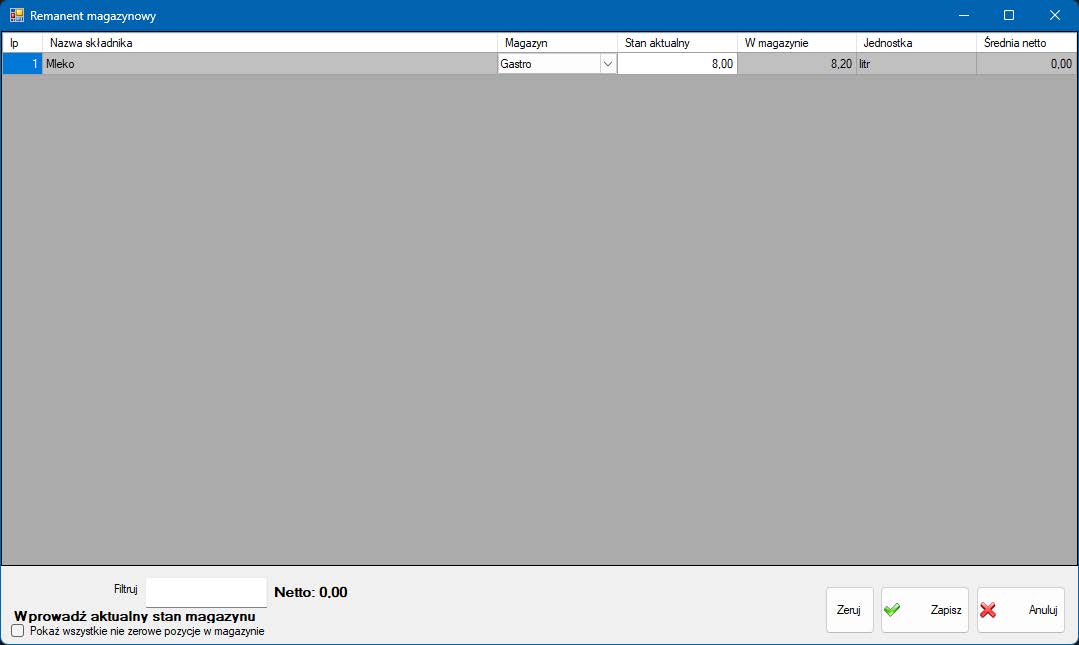Screen dimensions: 1079x645
Task: Select the Mleko row name cell
Action: tap(270, 64)
